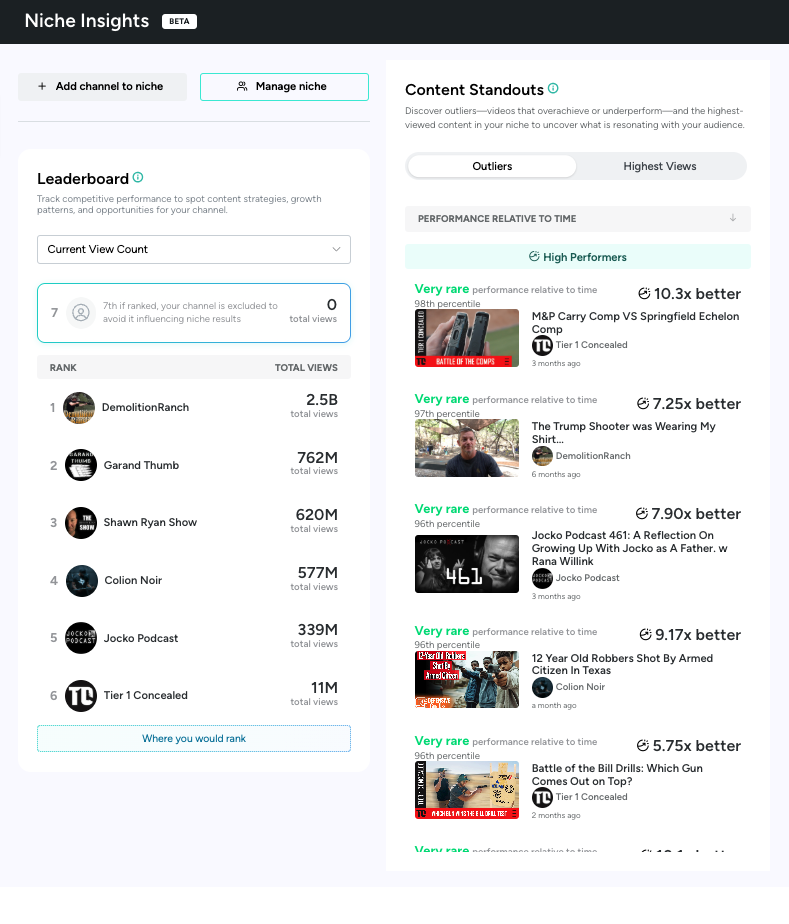Open The Trump Shooter was Wearing My Shirt title
The width and height of the screenshot is (789, 924).
pos(623,433)
